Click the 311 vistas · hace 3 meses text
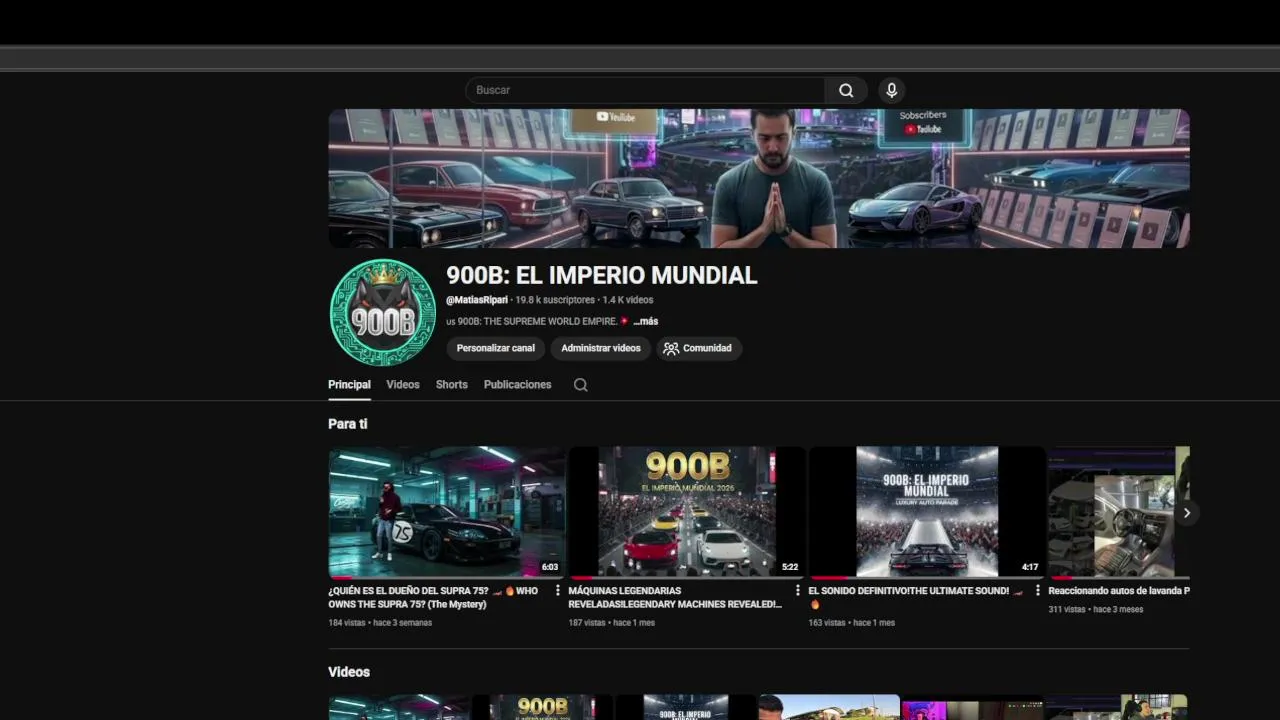The width and height of the screenshot is (1280, 720). click(1096, 609)
